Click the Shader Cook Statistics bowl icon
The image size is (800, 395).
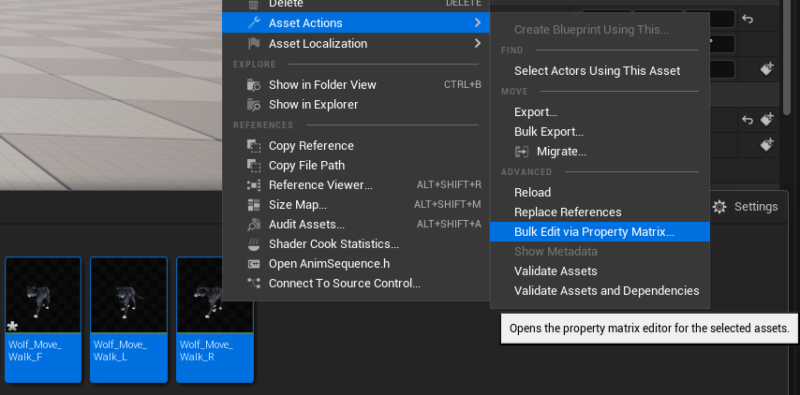(x=254, y=244)
